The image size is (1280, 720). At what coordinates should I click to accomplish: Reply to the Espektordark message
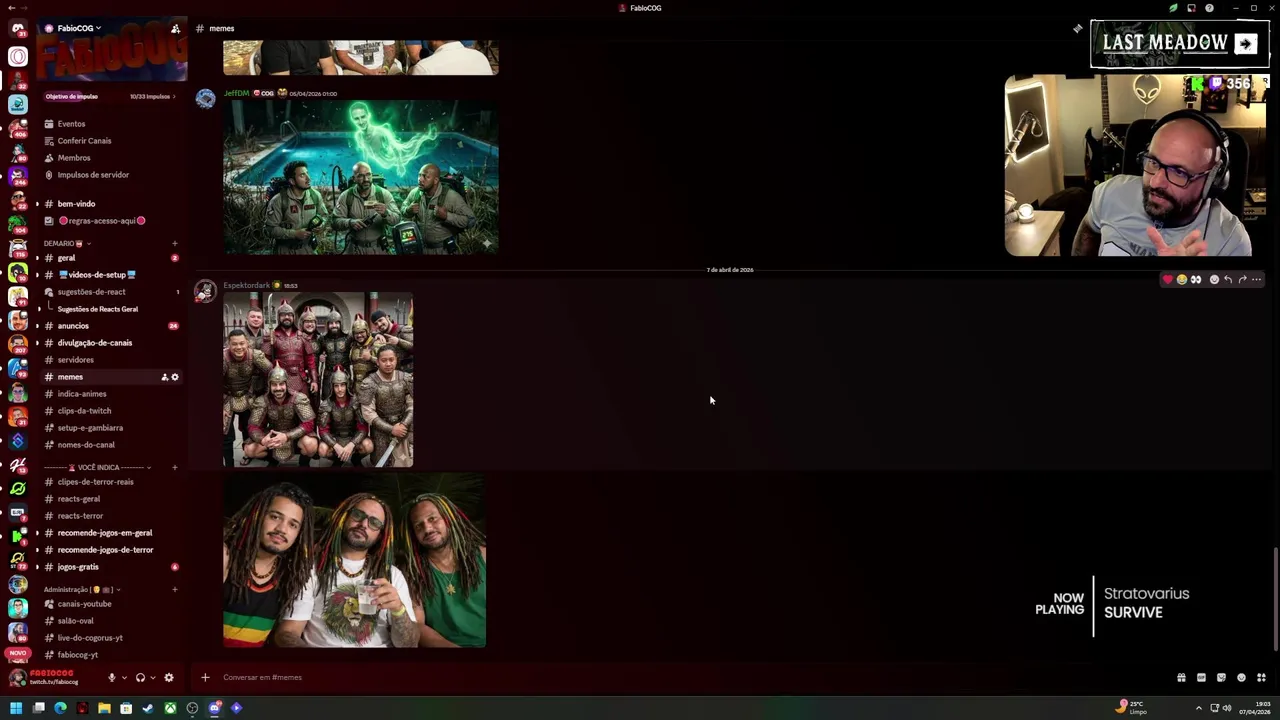pos(1228,280)
